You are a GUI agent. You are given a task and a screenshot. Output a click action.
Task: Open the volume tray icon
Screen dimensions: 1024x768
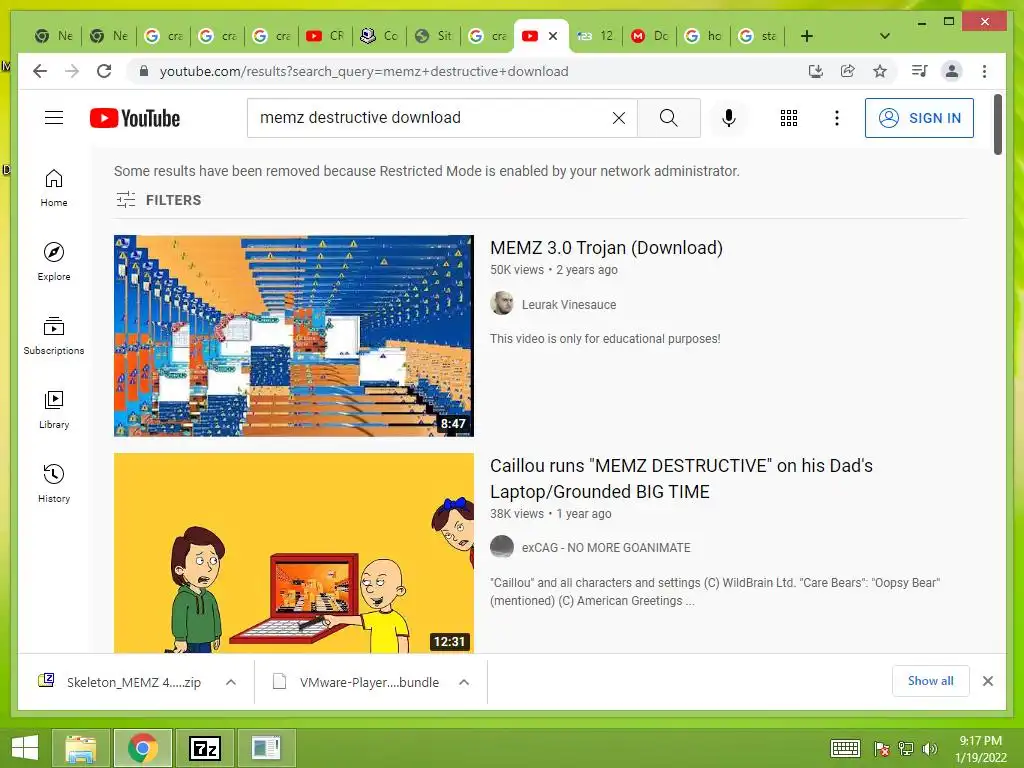(930, 748)
